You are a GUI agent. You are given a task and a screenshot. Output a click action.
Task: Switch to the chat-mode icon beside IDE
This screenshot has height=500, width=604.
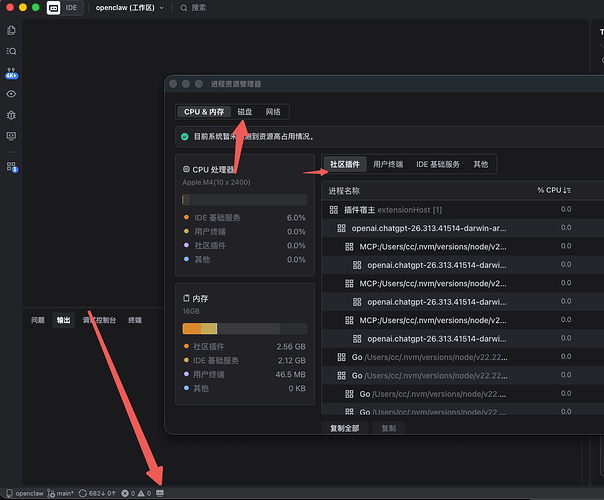pos(54,8)
